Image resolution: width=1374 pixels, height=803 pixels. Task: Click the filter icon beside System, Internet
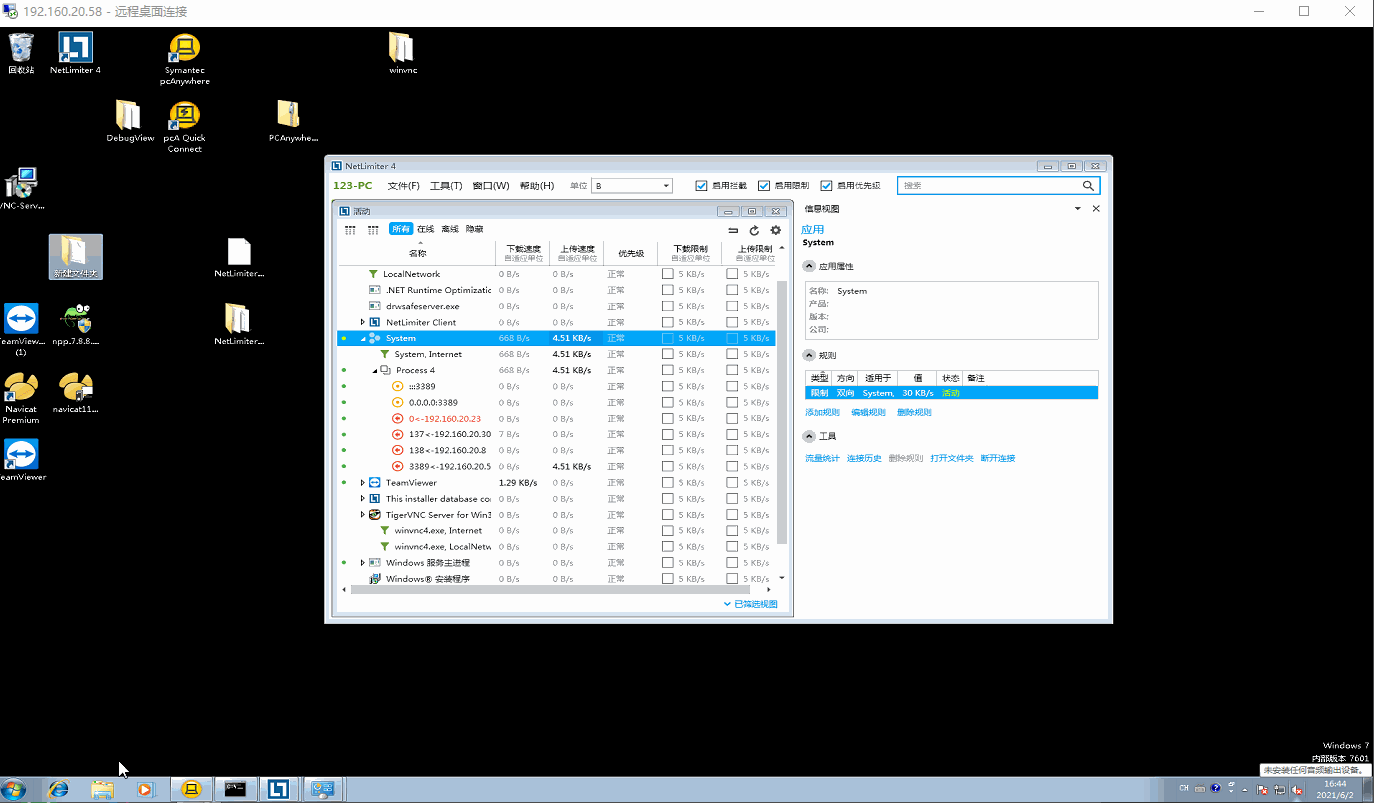click(385, 354)
